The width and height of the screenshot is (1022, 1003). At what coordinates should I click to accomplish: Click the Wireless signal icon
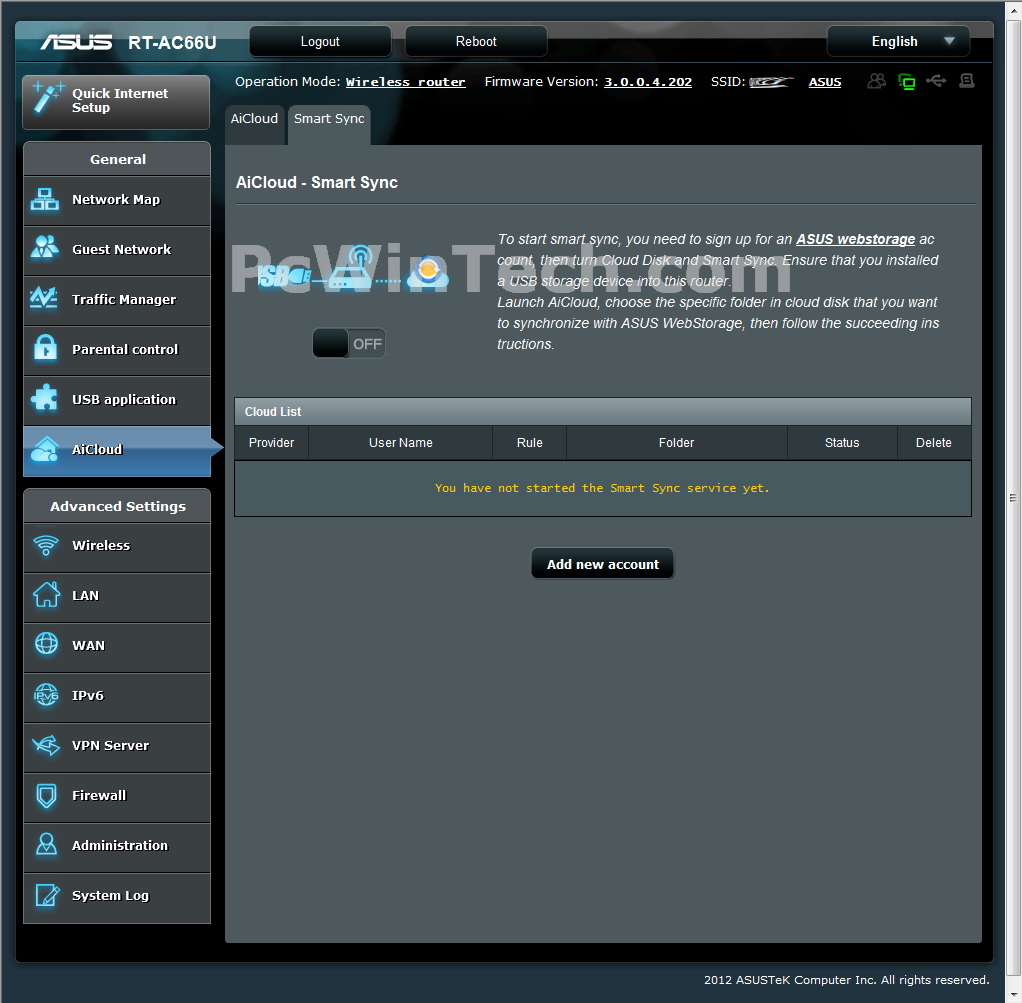46,545
